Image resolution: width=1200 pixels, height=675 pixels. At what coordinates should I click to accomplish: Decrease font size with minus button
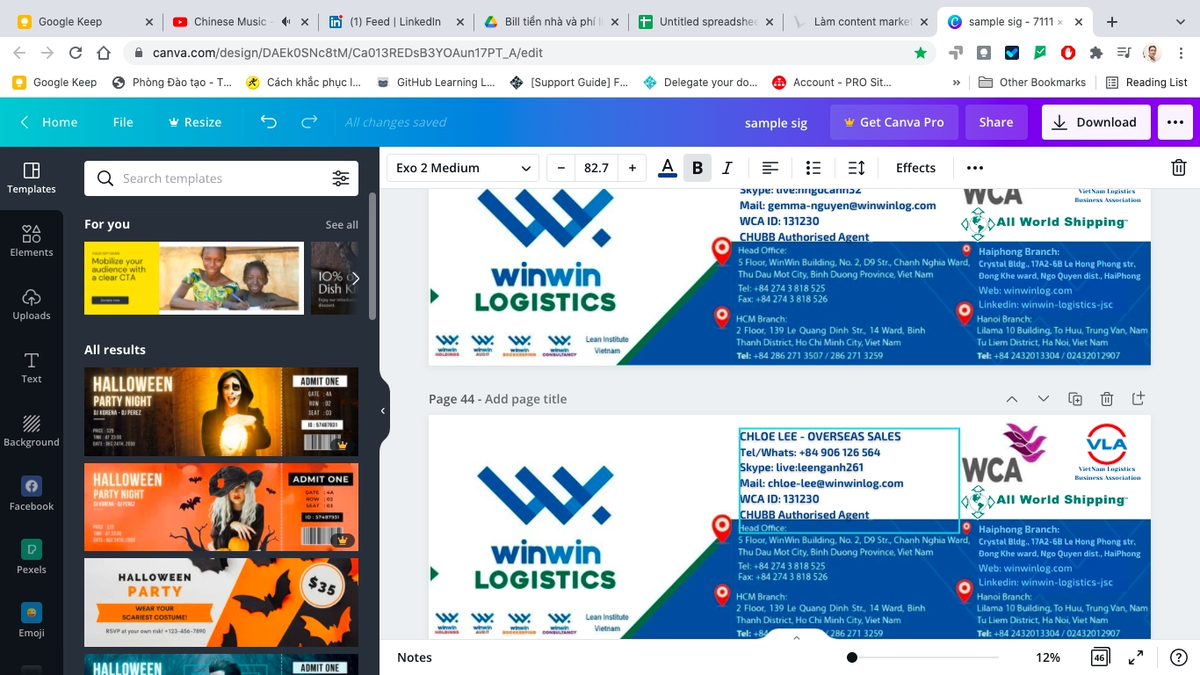pos(561,168)
